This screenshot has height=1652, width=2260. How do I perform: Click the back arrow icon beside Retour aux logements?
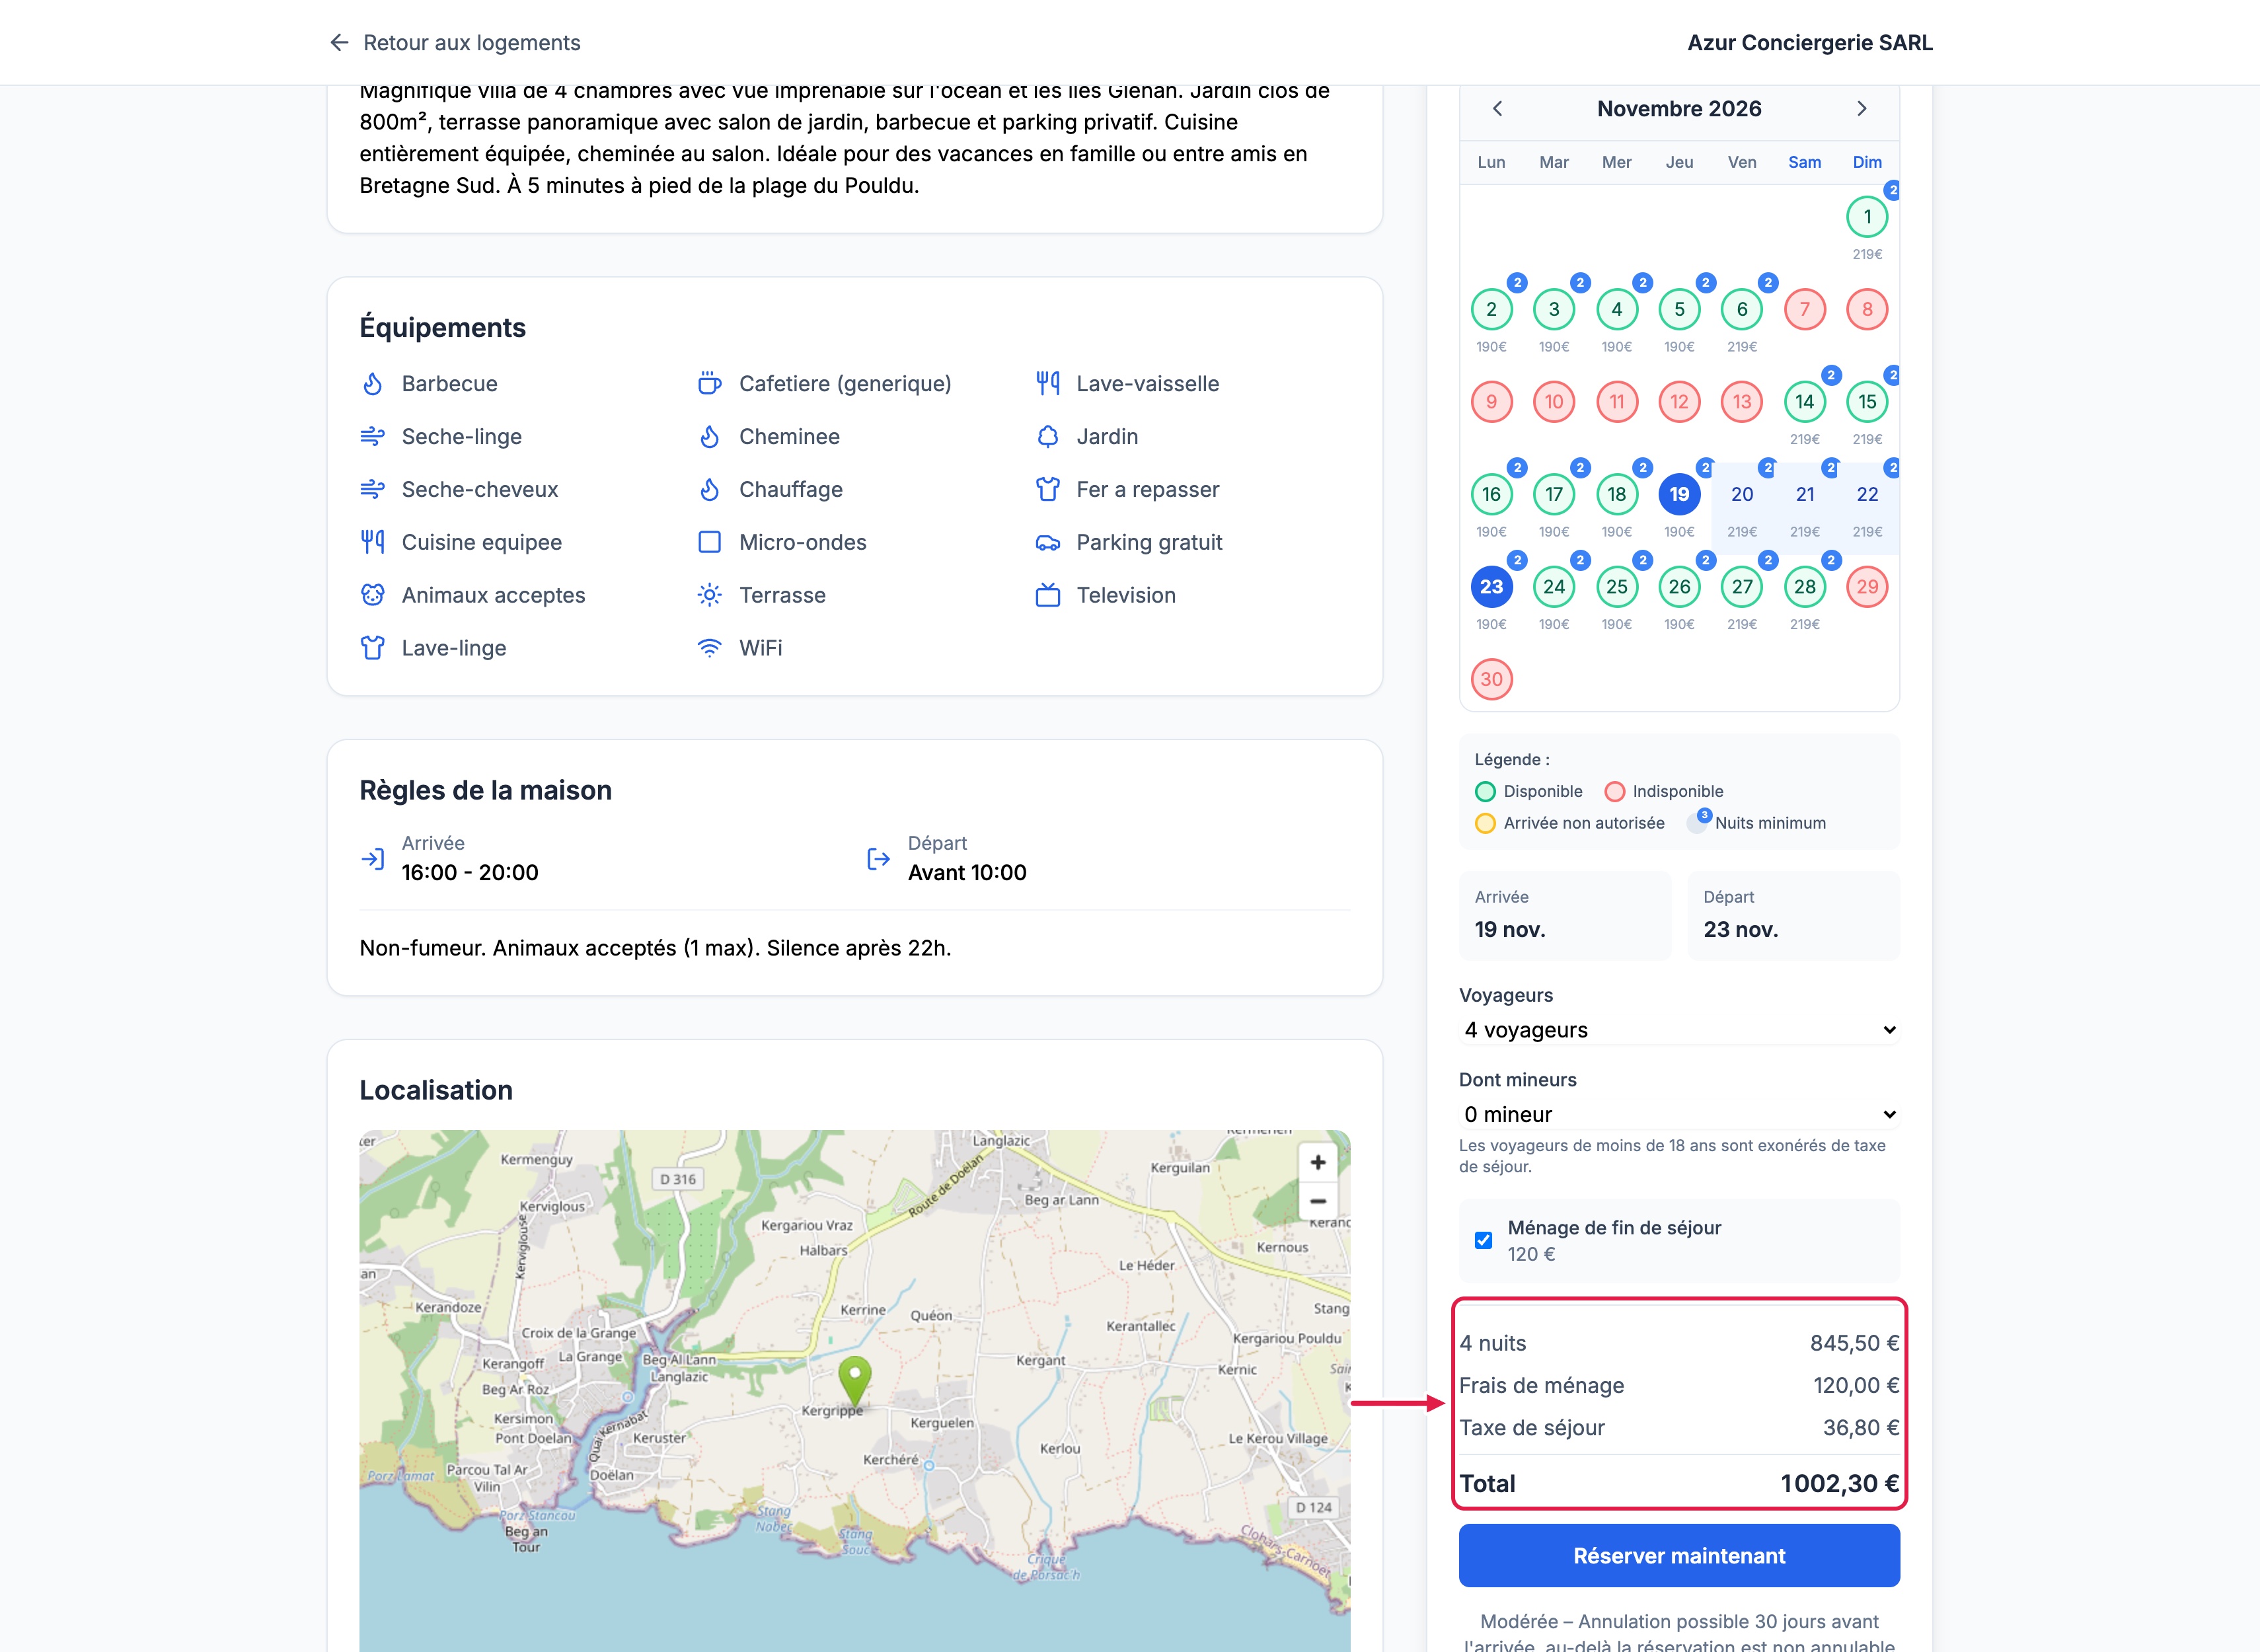click(x=339, y=42)
